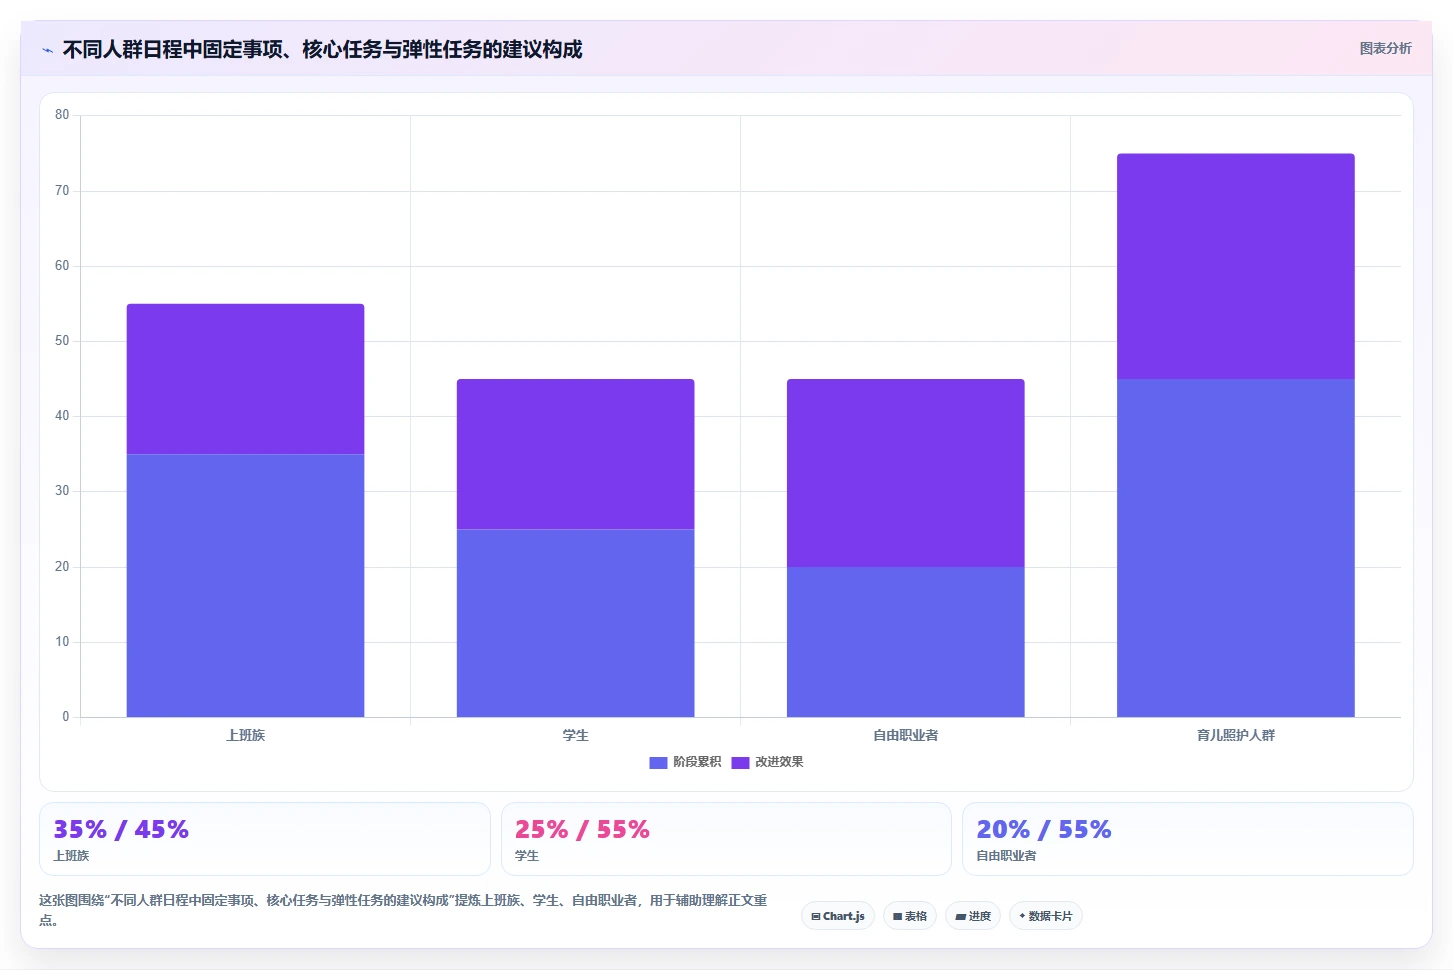Select the 表格 tag chip
The height and width of the screenshot is (970, 1453).
point(910,916)
